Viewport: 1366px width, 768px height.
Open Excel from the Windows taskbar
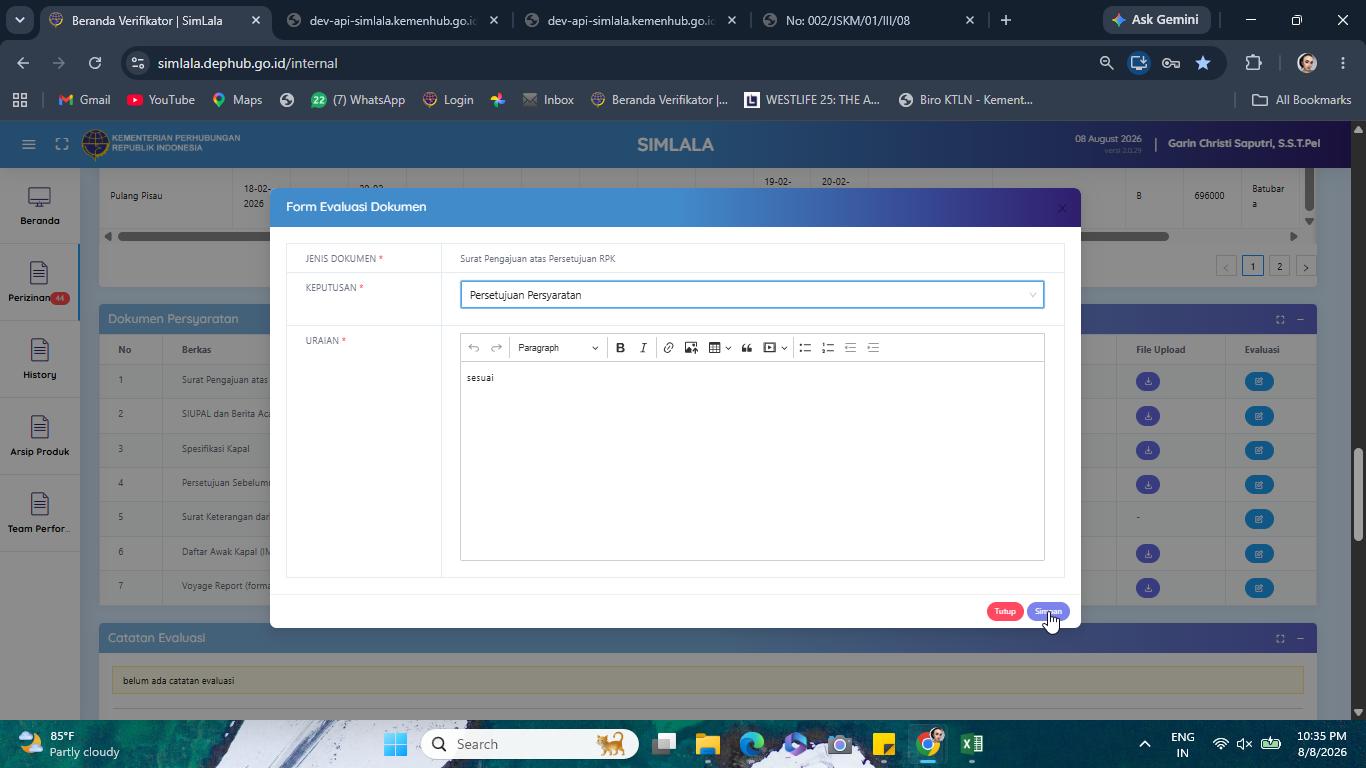971,744
